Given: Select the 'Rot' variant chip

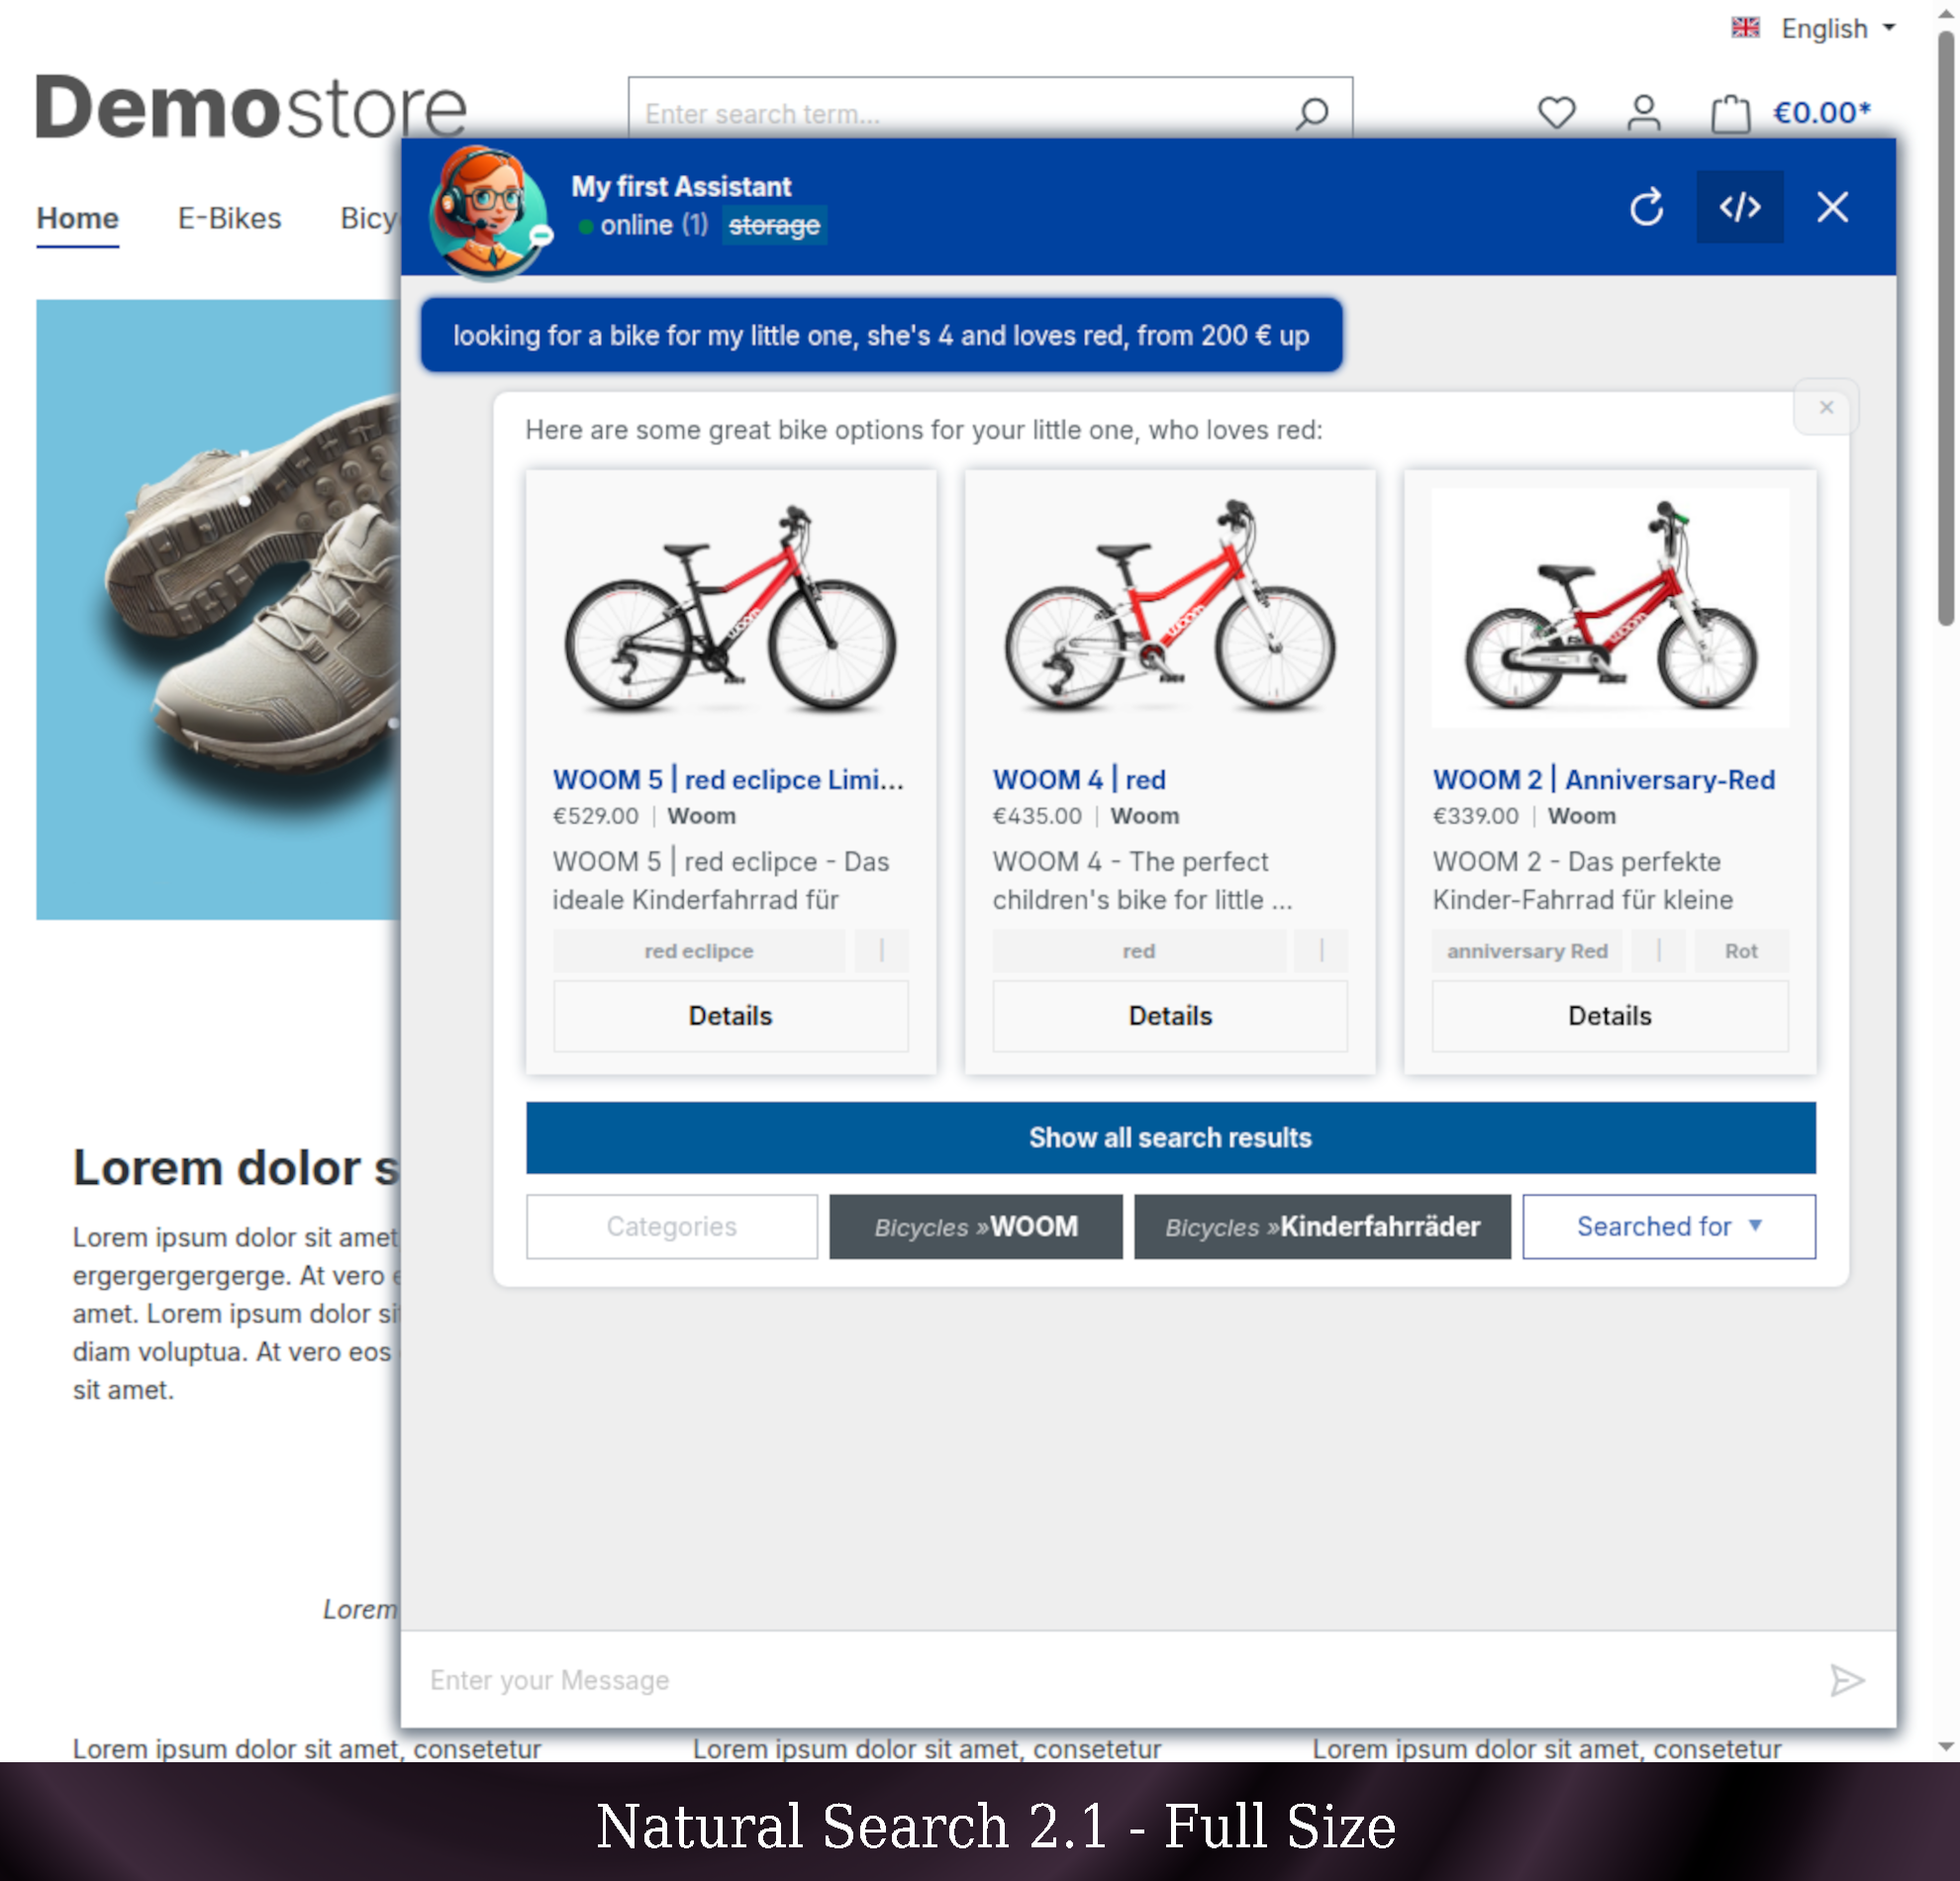Looking at the screenshot, I should (1740, 951).
